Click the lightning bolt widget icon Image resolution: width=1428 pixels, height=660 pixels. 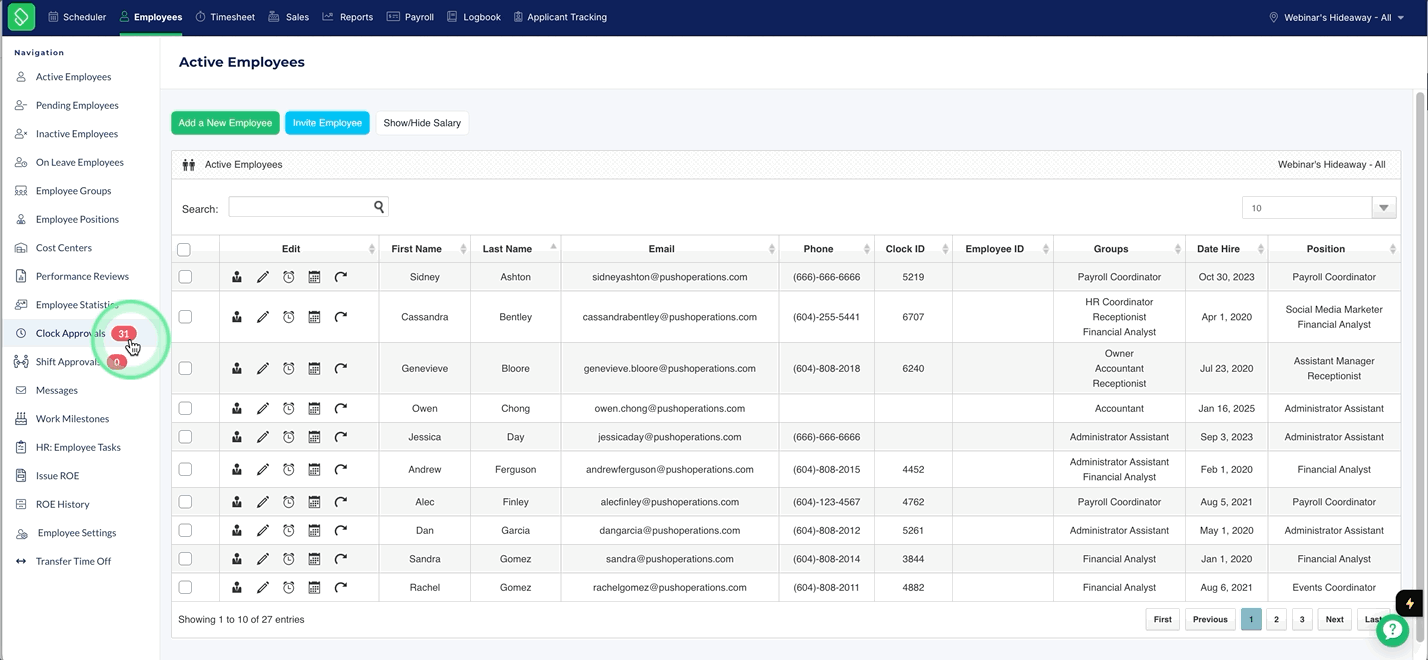[x=1409, y=603]
